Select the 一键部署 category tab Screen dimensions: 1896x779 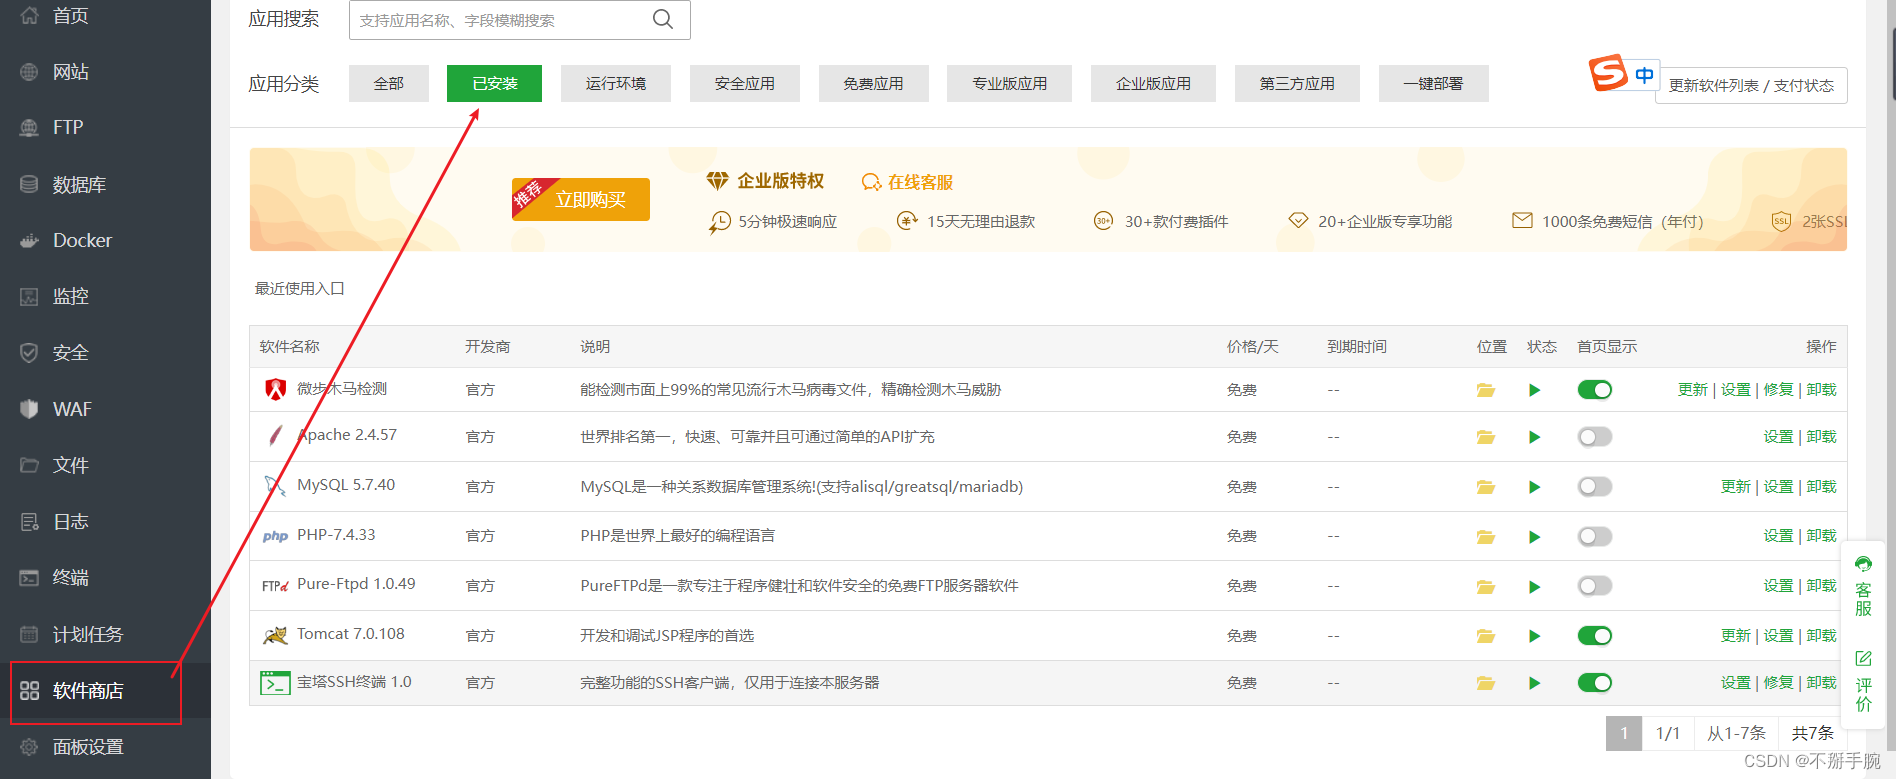(x=1433, y=84)
